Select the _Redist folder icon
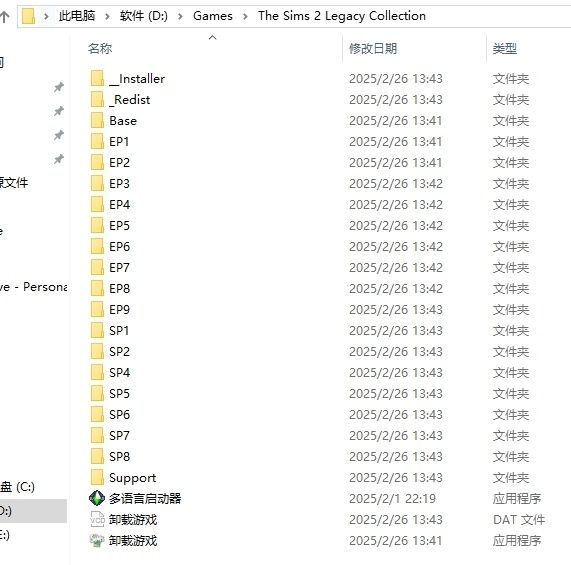The image size is (571, 565). [x=97, y=99]
